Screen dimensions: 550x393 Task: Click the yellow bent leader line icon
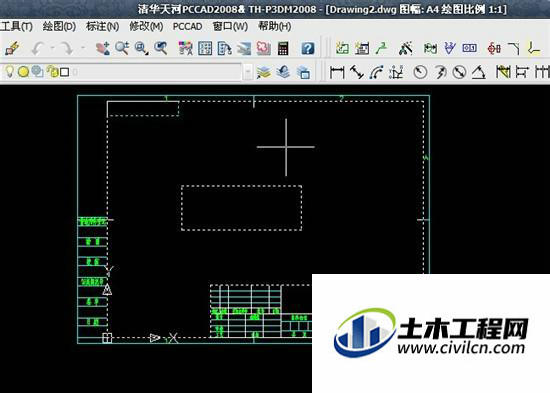pyautogui.click(x=534, y=48)
